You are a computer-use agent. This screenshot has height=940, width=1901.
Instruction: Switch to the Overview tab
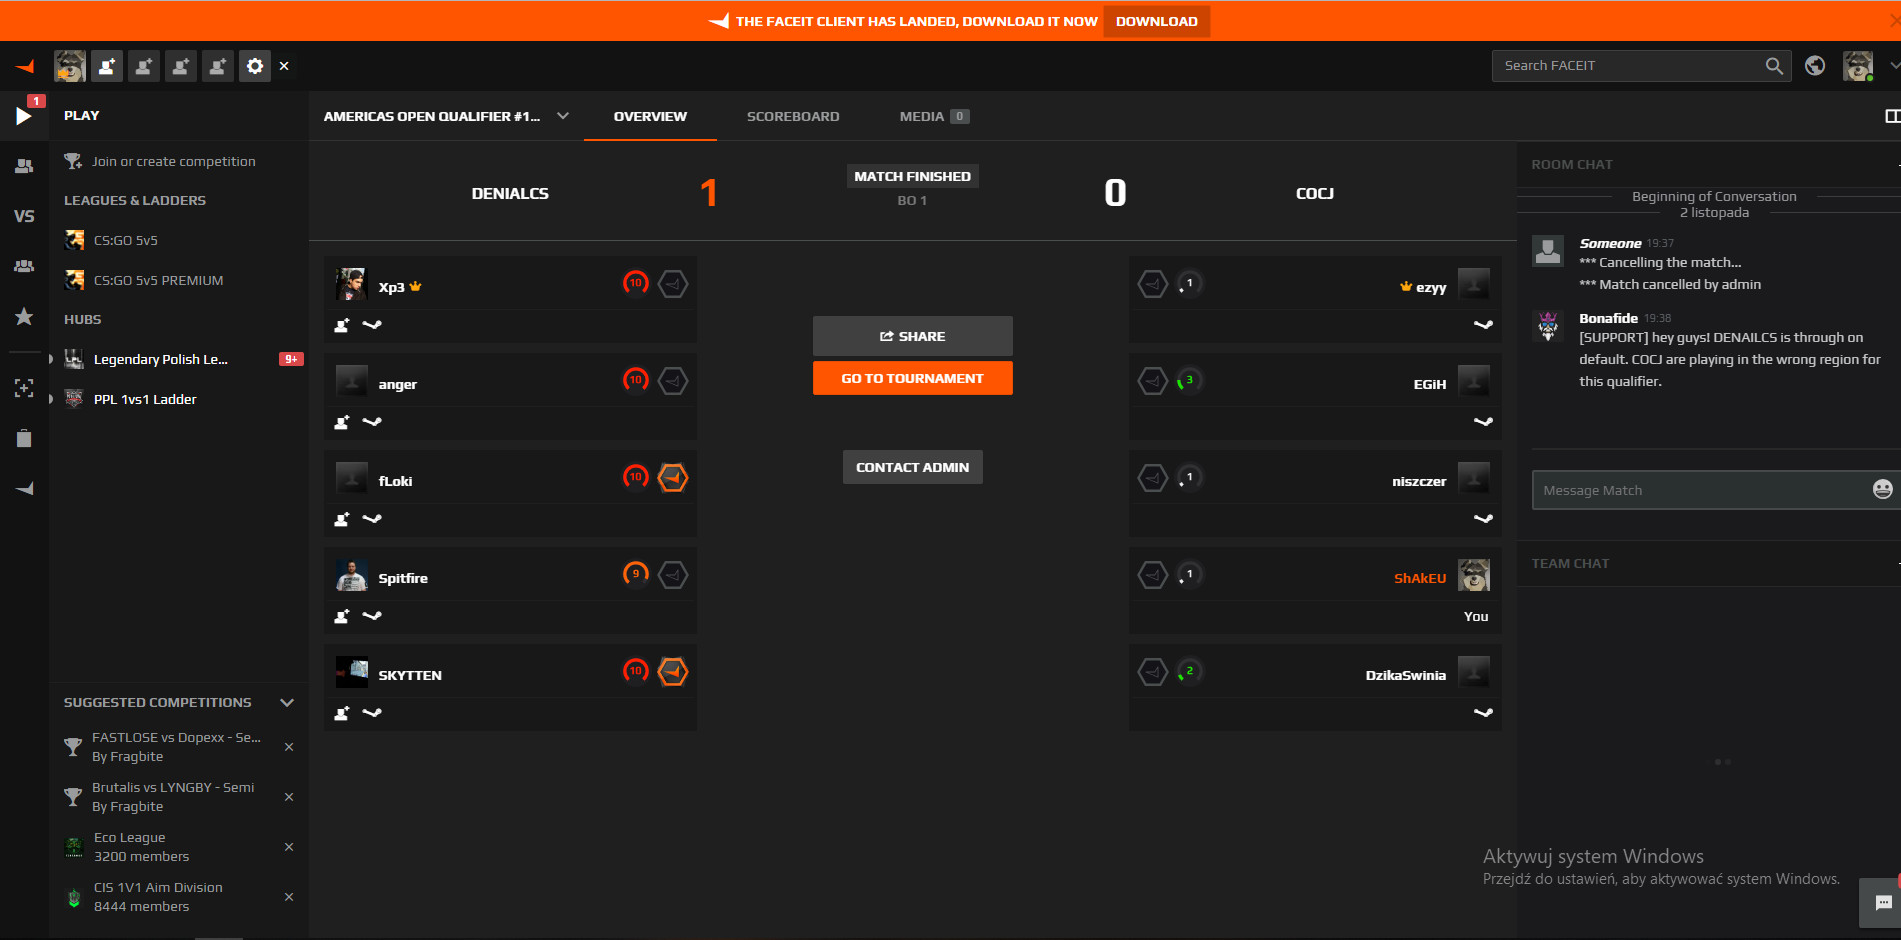(x=650, y=116)
